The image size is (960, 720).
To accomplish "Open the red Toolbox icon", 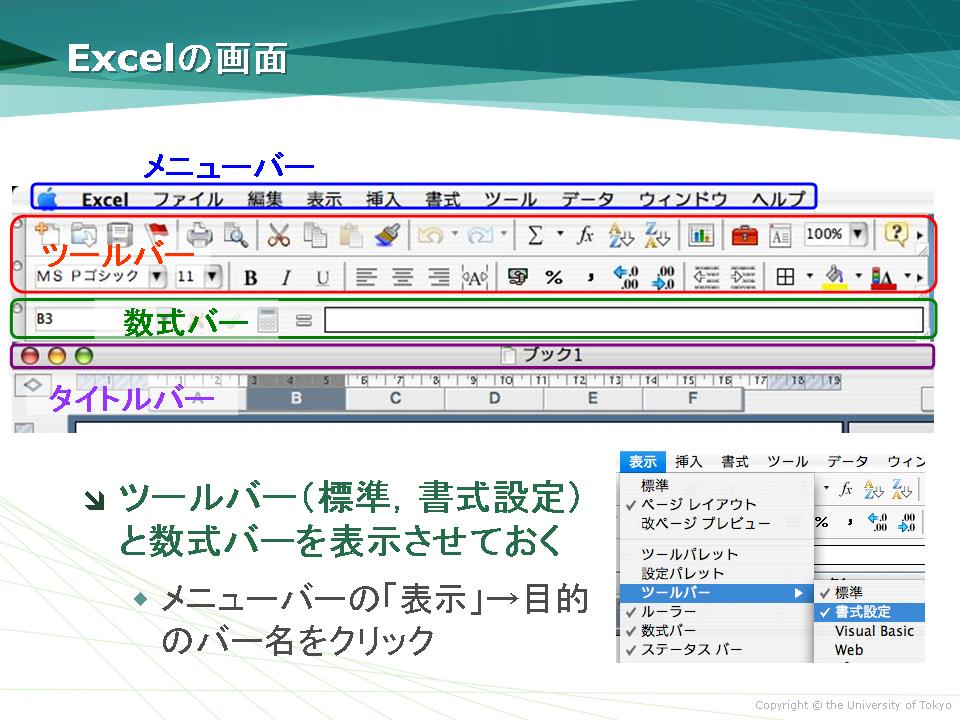I will (744, 234).
